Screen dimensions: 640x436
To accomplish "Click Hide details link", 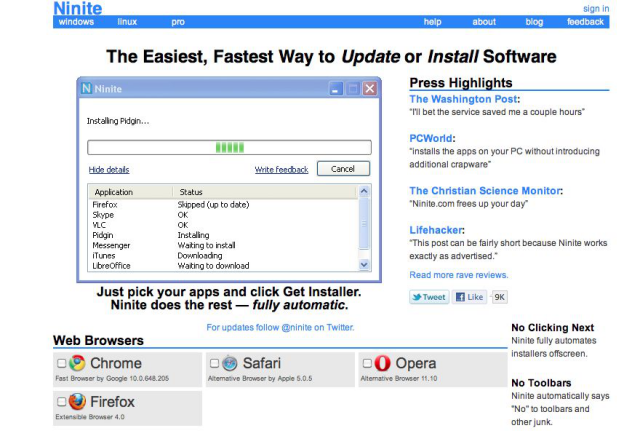I will [109, 170].
